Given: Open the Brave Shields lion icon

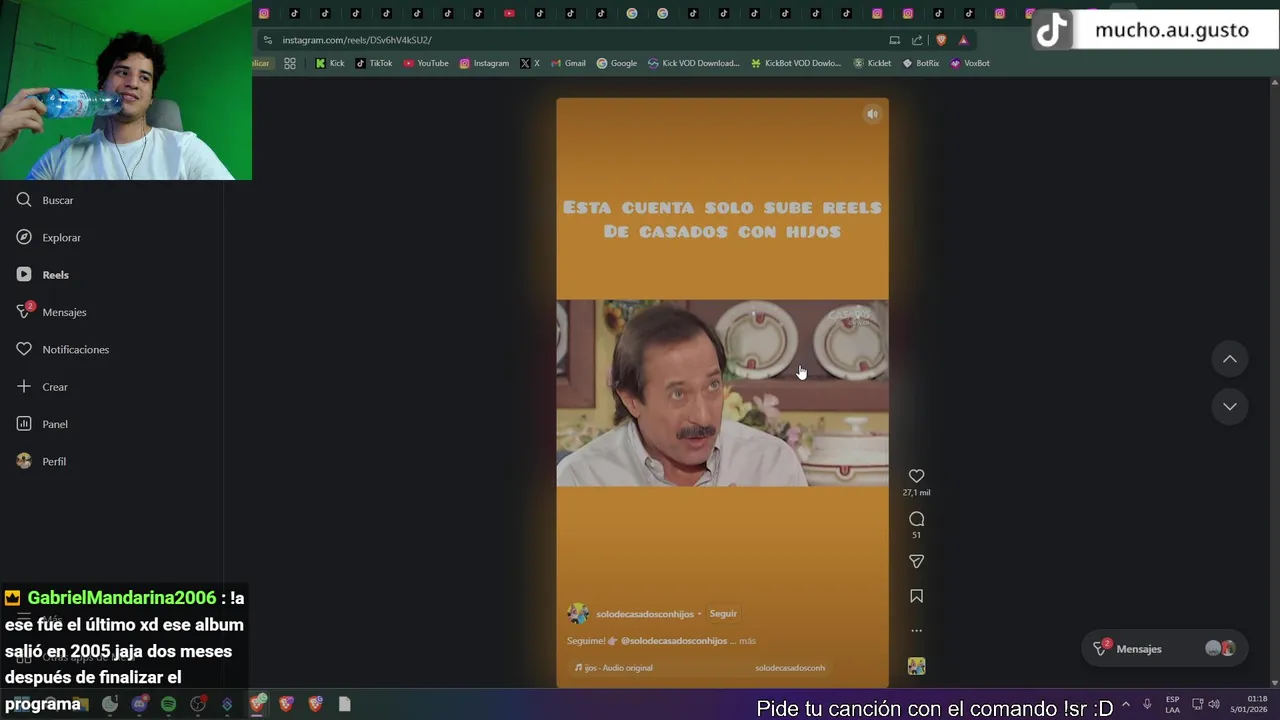Looking at the screenshot, I should click(941, 40).
